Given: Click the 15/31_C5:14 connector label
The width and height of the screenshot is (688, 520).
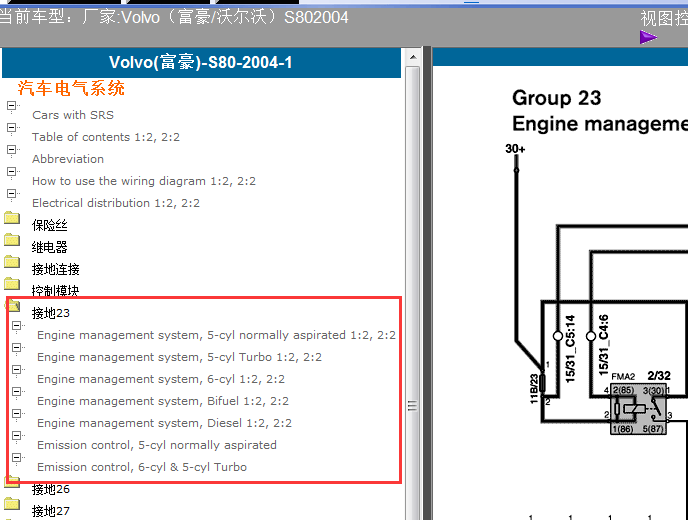Looking at the screenshot, I should coord(570,348).
